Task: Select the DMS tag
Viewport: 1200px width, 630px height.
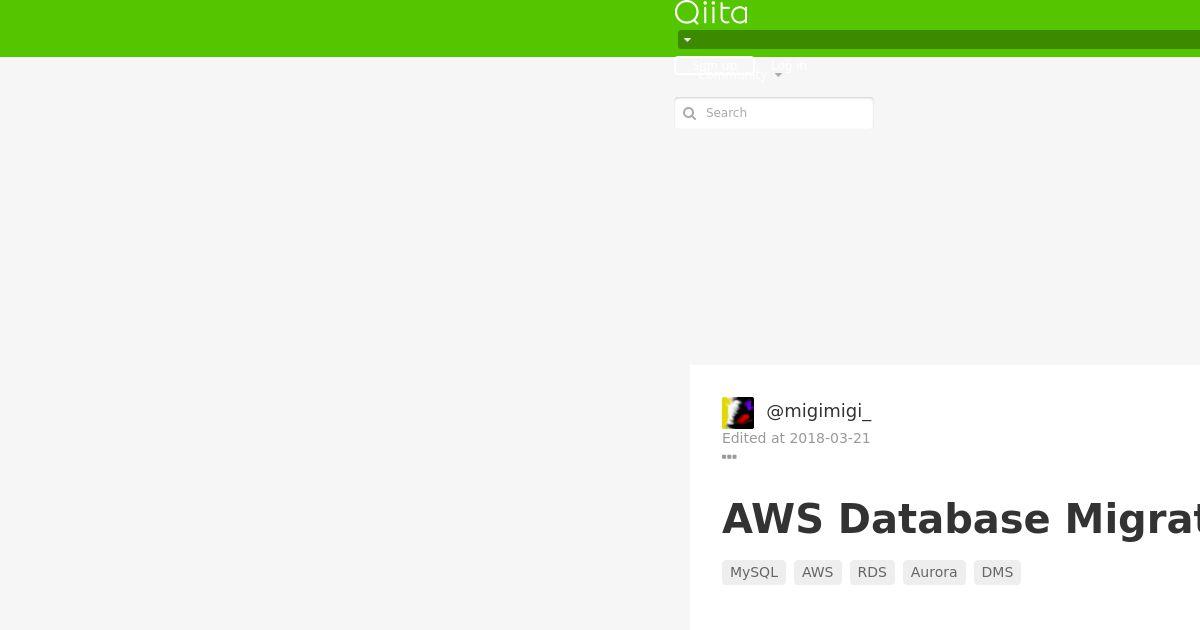Action: pos(997,572)
